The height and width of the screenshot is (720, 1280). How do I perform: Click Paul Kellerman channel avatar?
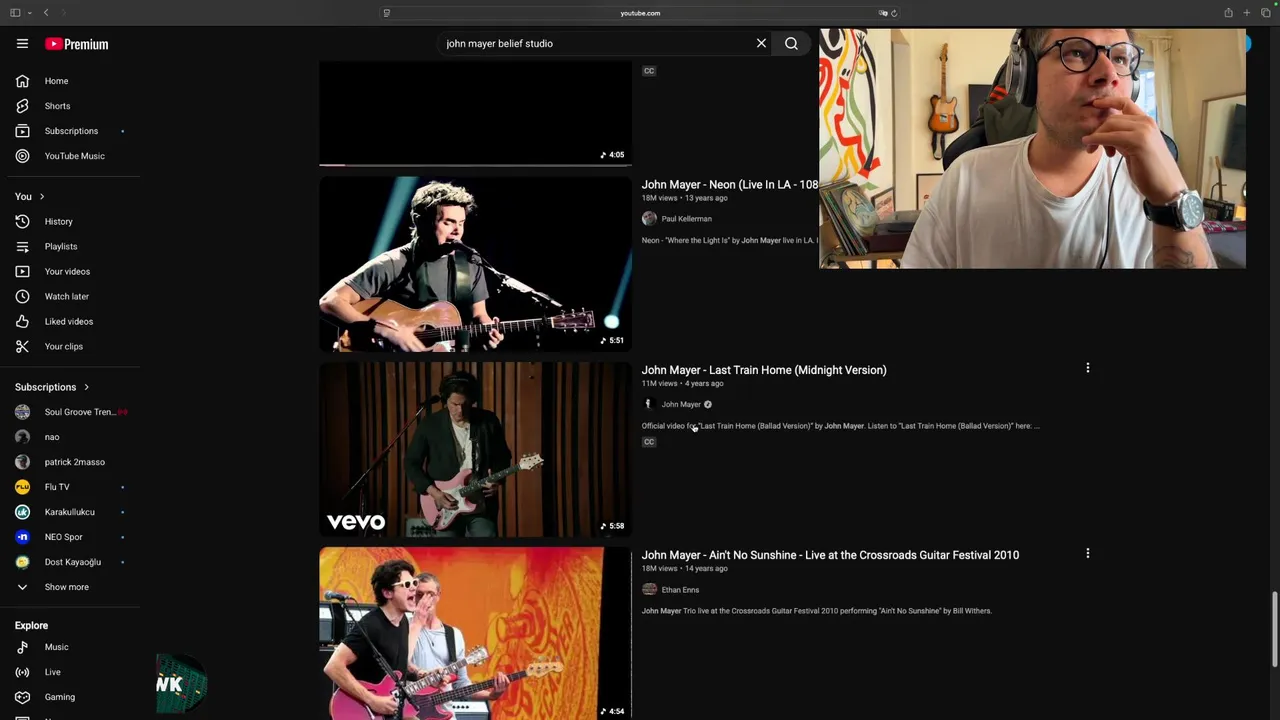pyautogui.click(x=649, y=219)
